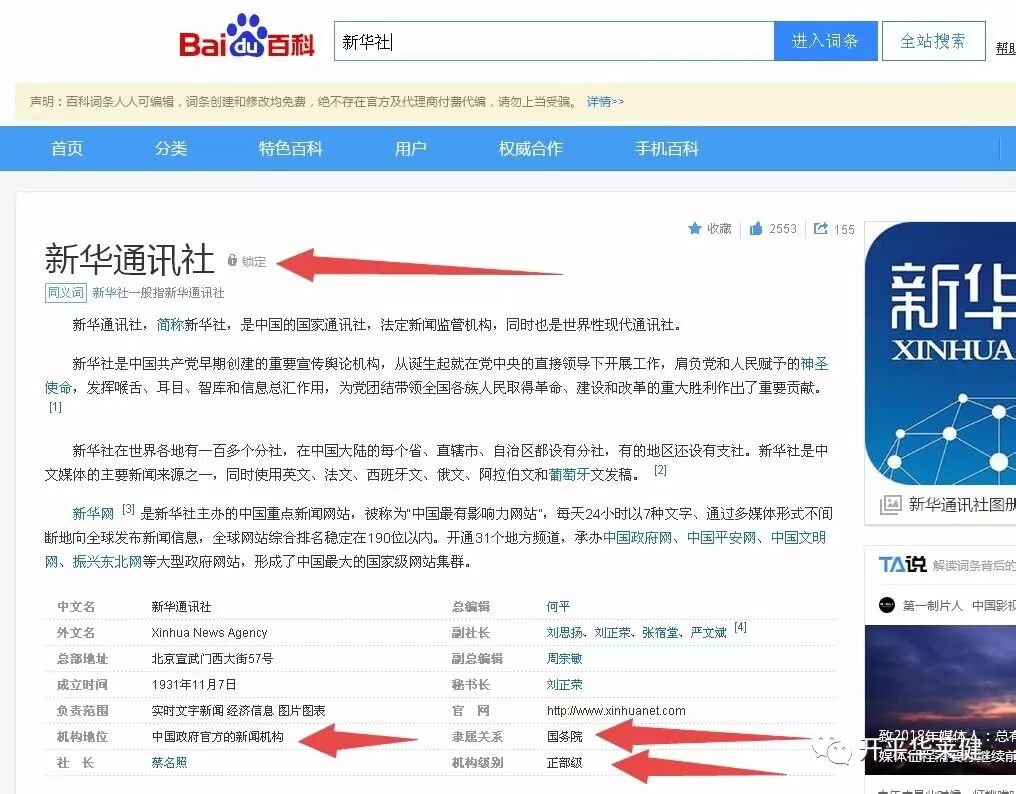
Task: Open 刘正荣 in the 秘书长 row
Action: (564, 684)
